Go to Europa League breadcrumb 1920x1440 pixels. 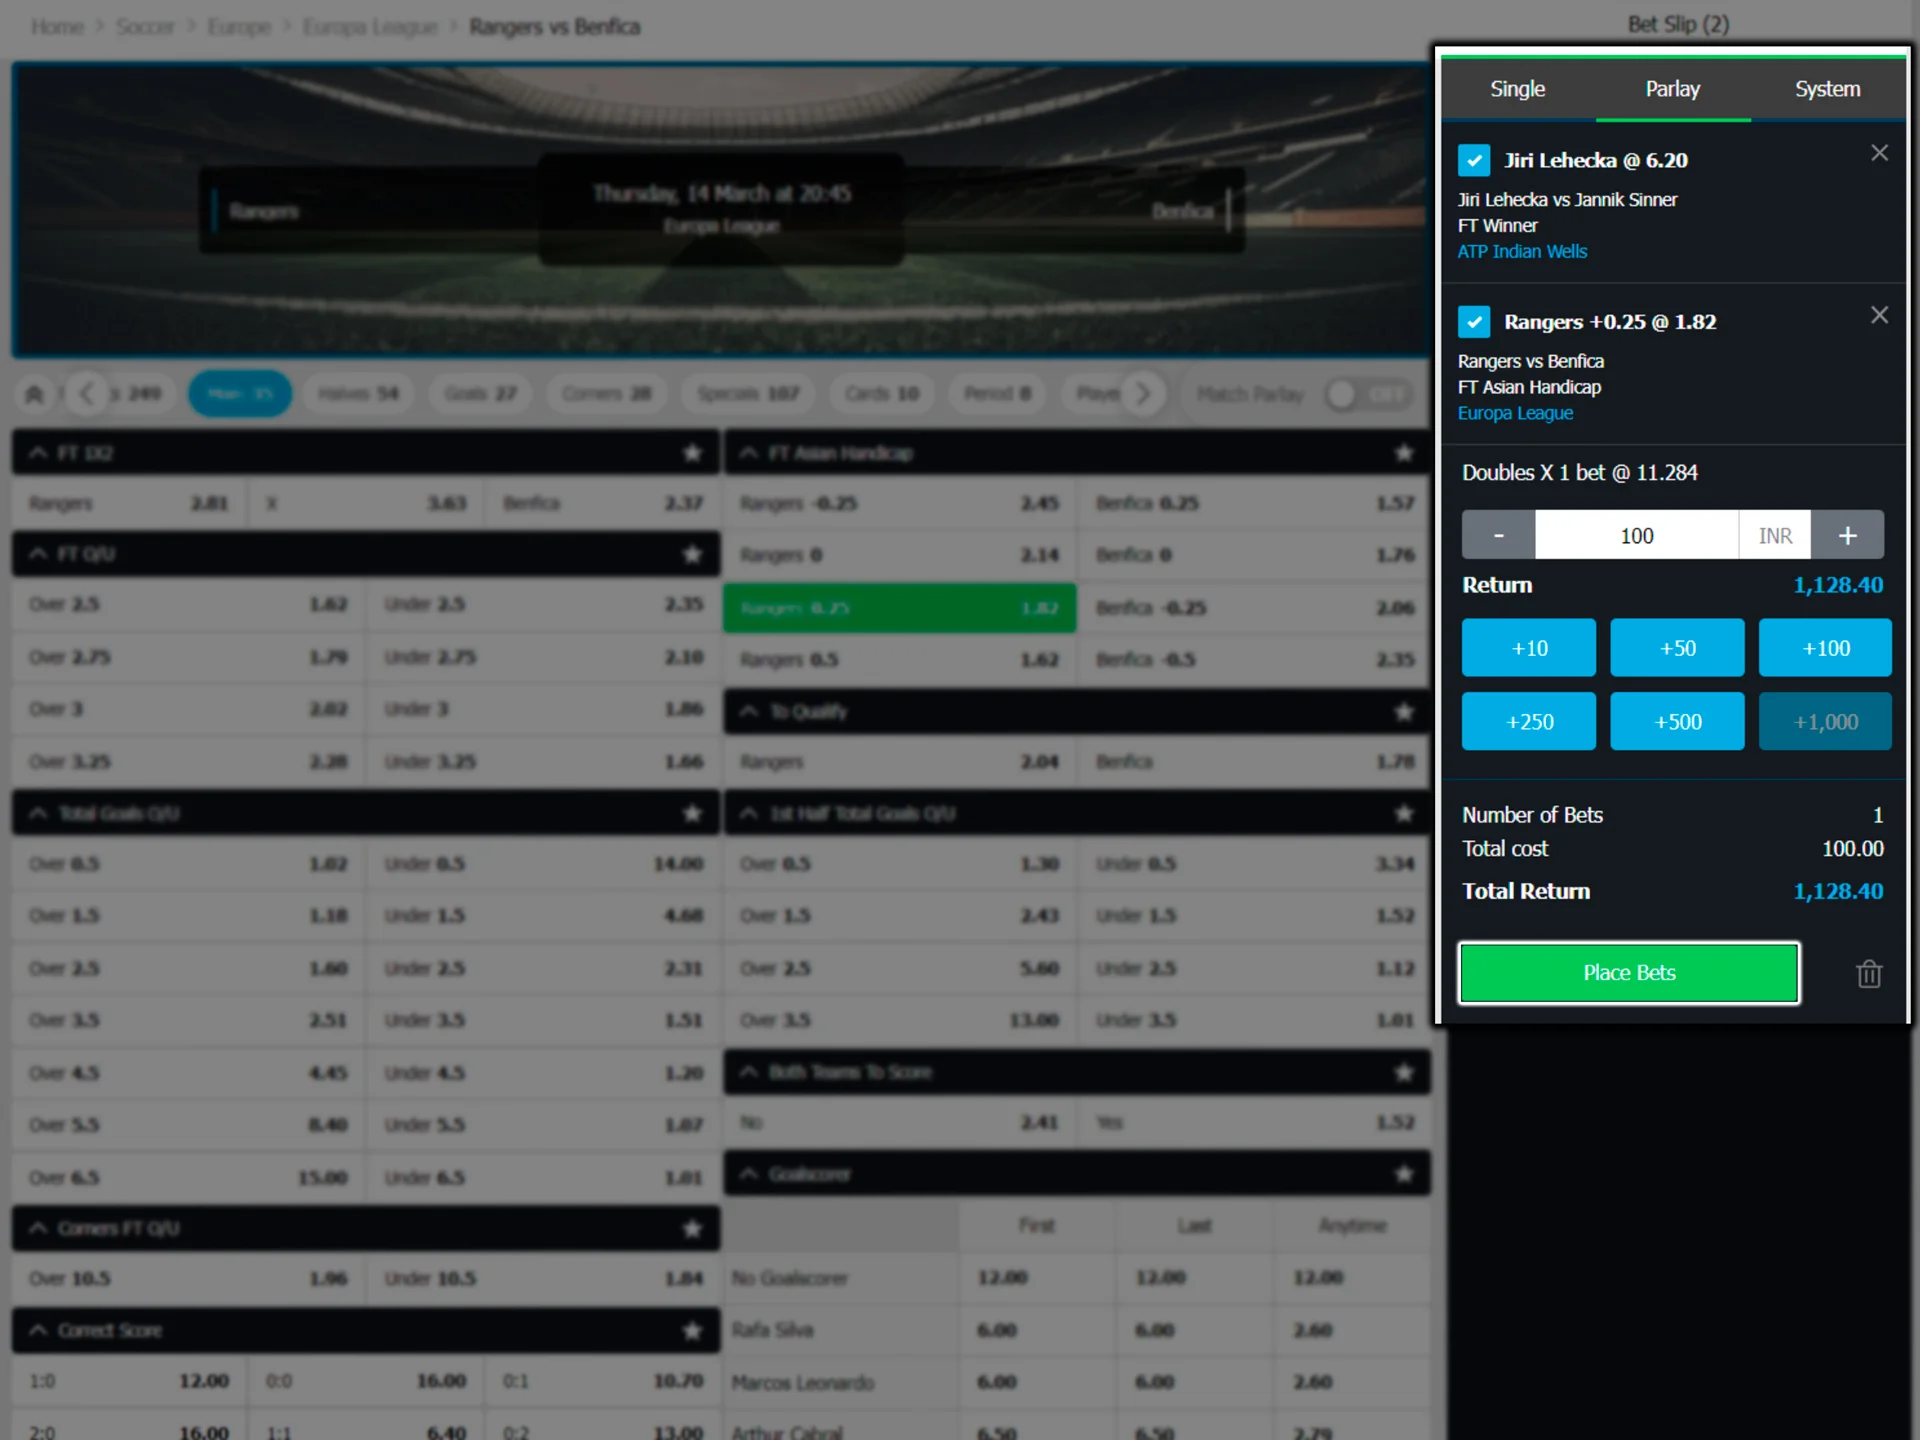[x=370, y=27]
